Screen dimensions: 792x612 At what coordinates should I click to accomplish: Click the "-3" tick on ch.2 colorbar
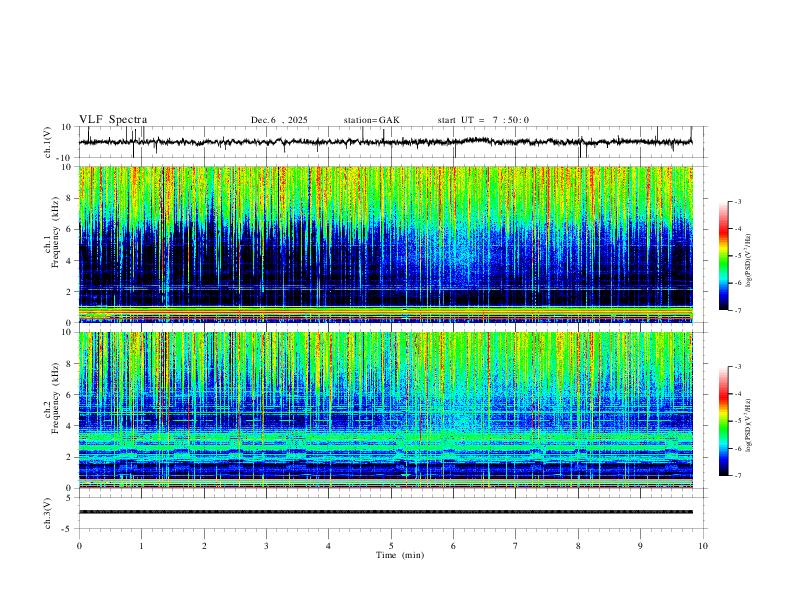point(738,367)
